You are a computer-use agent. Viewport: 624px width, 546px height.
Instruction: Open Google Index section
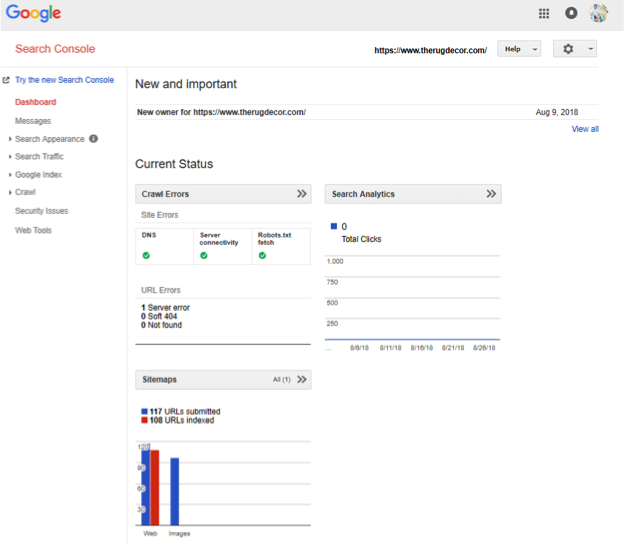point(38,175)
